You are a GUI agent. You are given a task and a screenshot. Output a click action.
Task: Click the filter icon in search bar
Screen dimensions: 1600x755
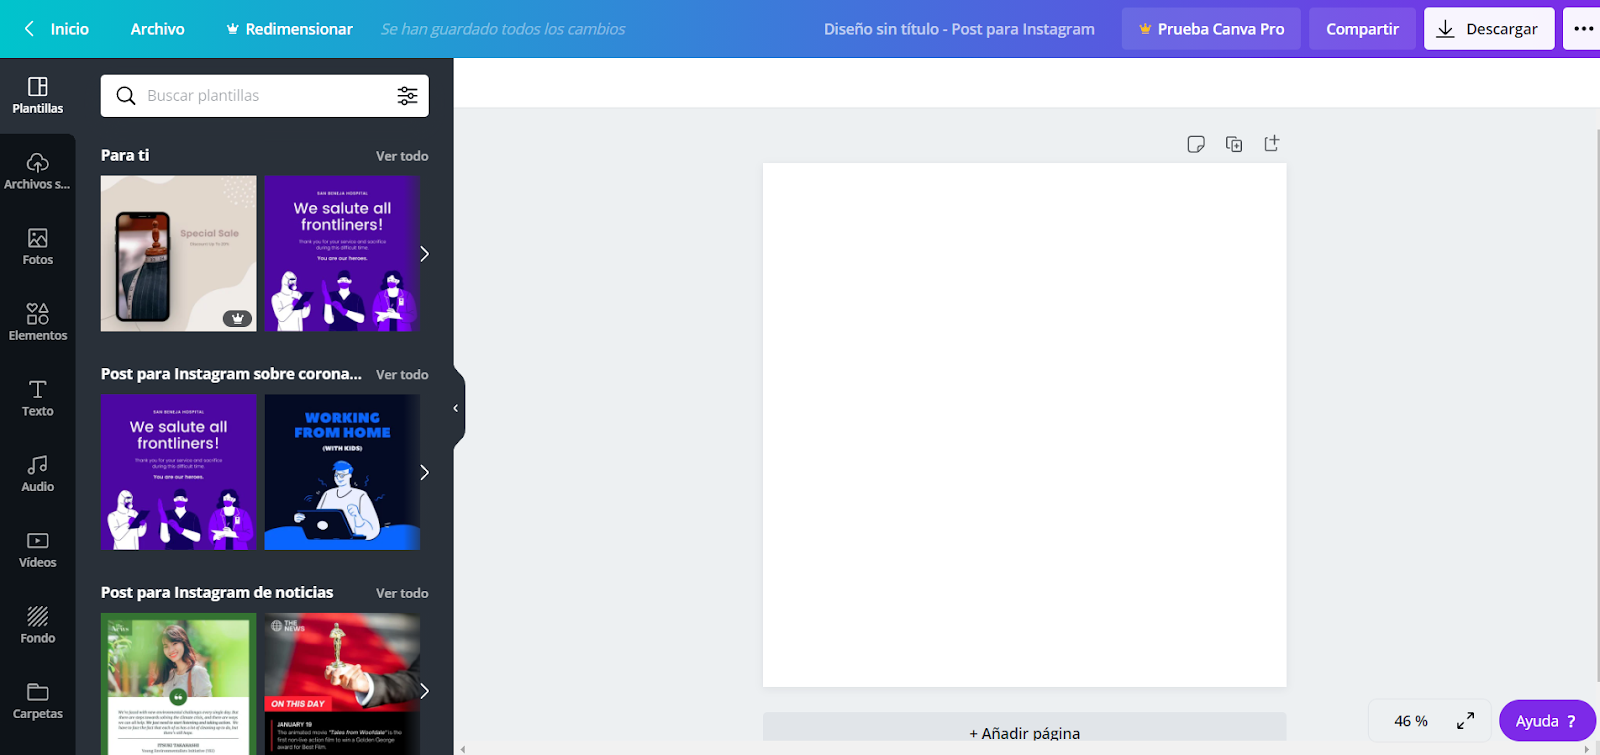pos(407,96)
